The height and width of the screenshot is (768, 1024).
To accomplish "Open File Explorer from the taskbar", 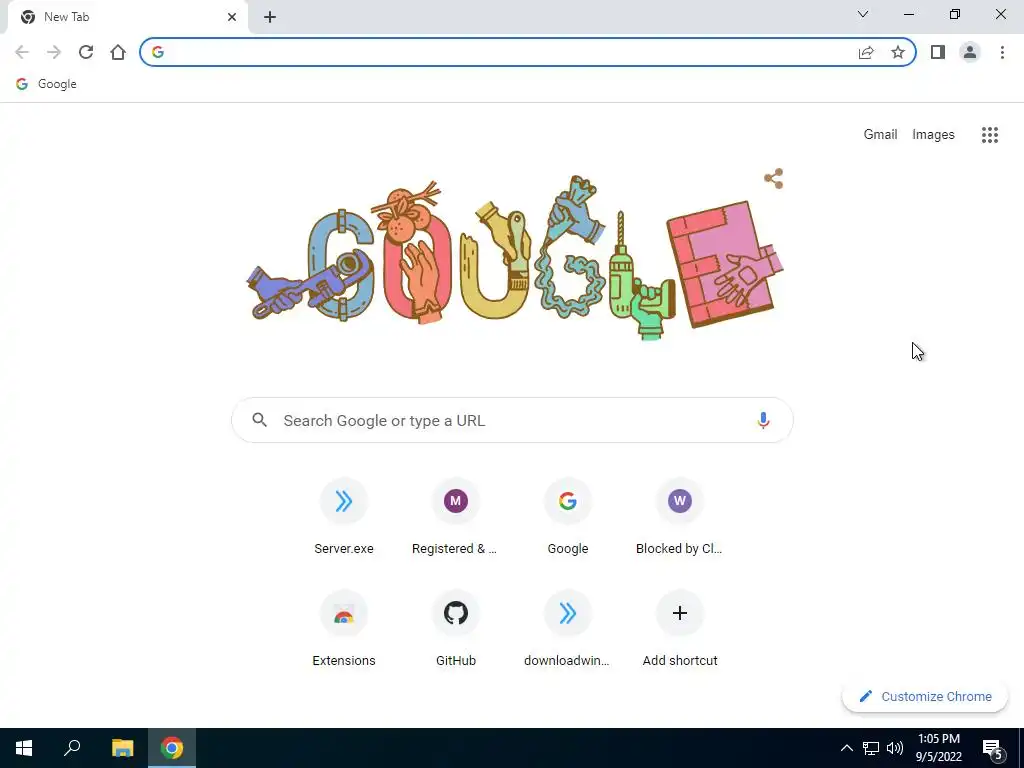I will (122, 748).
